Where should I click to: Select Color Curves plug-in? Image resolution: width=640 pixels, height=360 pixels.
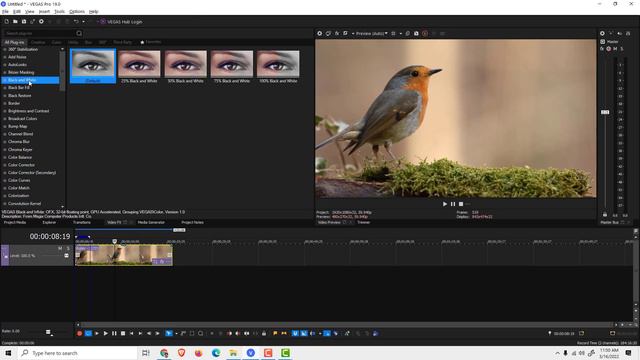click(19, 180)
